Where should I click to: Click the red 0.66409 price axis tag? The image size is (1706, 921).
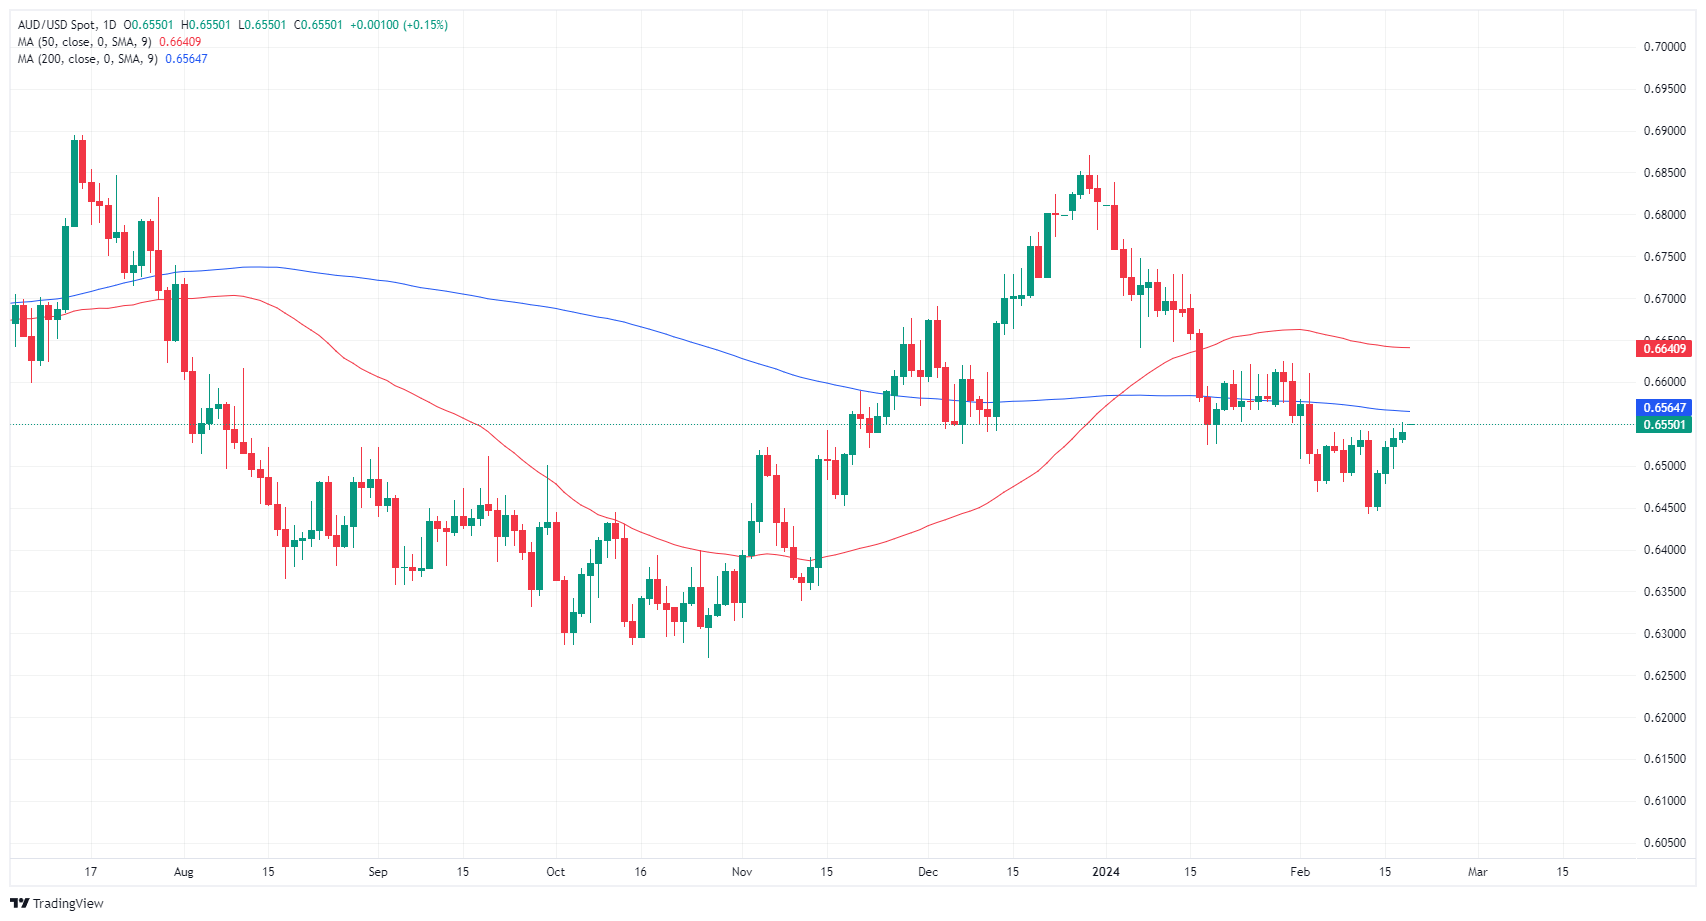(x=1664, y=349)
